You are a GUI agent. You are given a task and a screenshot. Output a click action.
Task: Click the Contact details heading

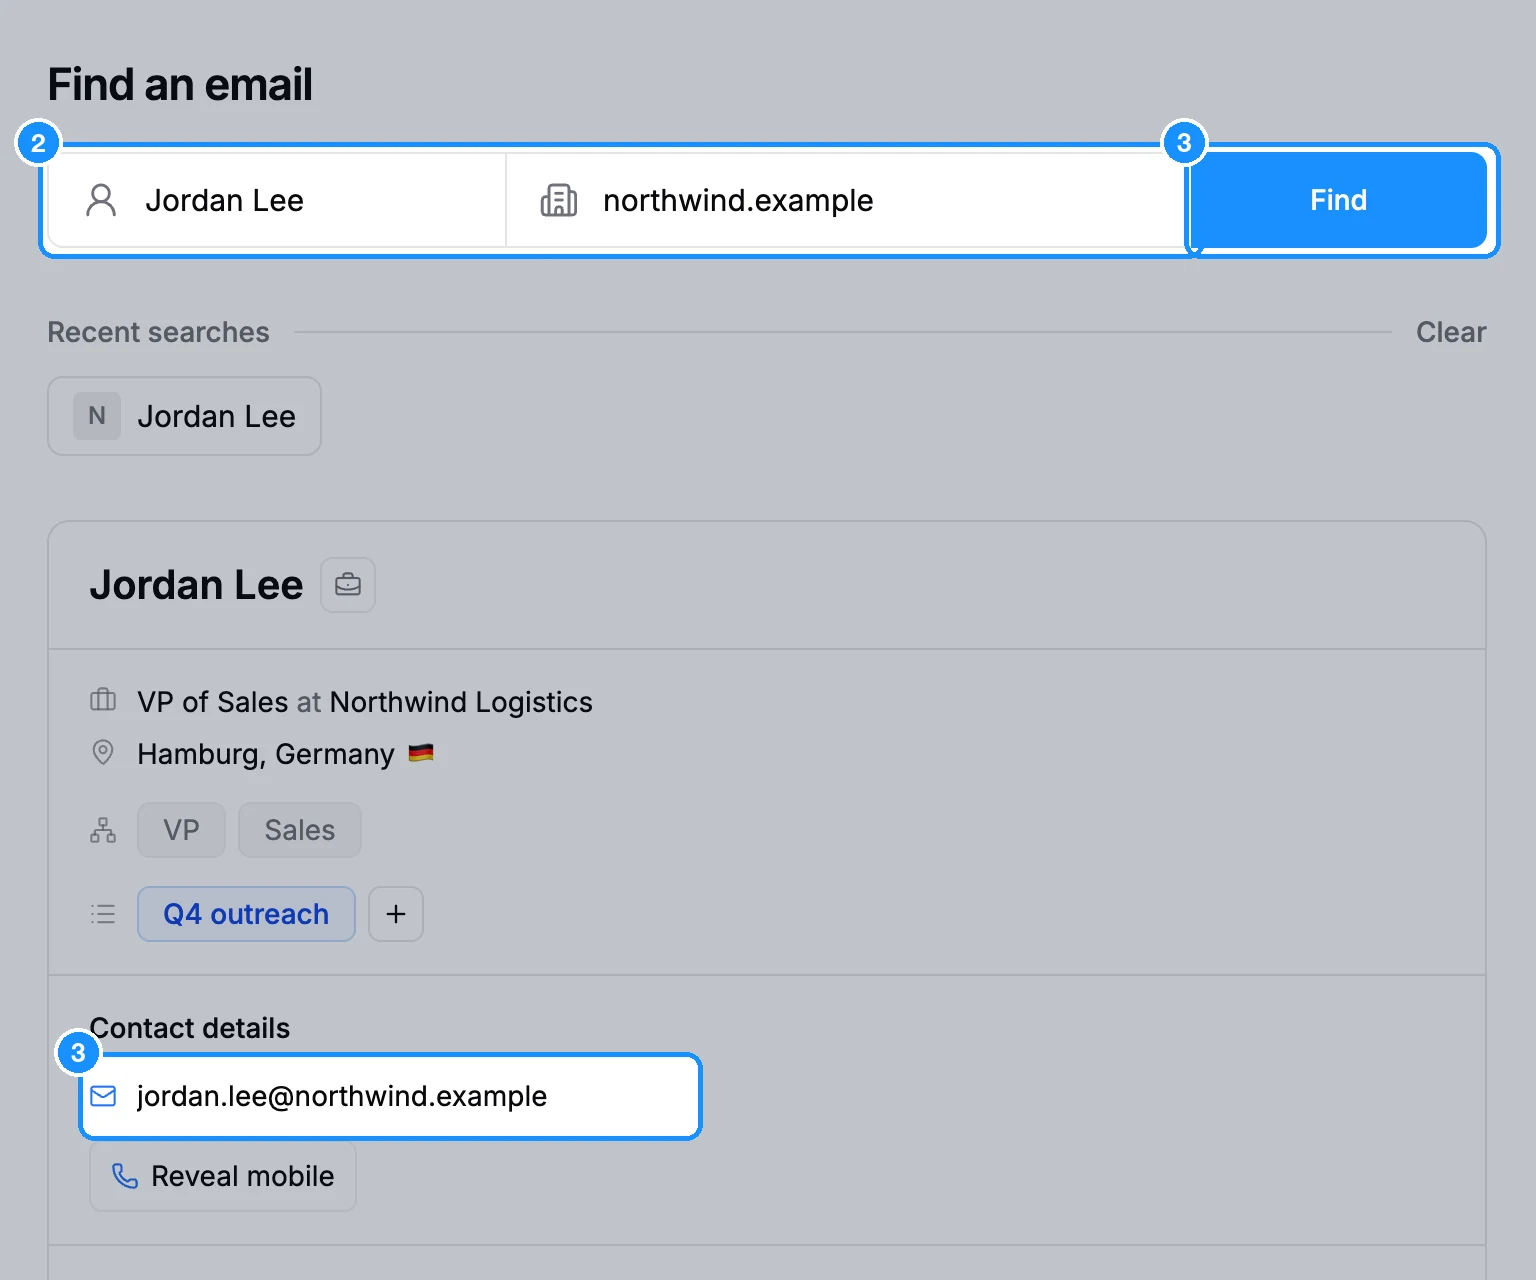click(190, 1028)
